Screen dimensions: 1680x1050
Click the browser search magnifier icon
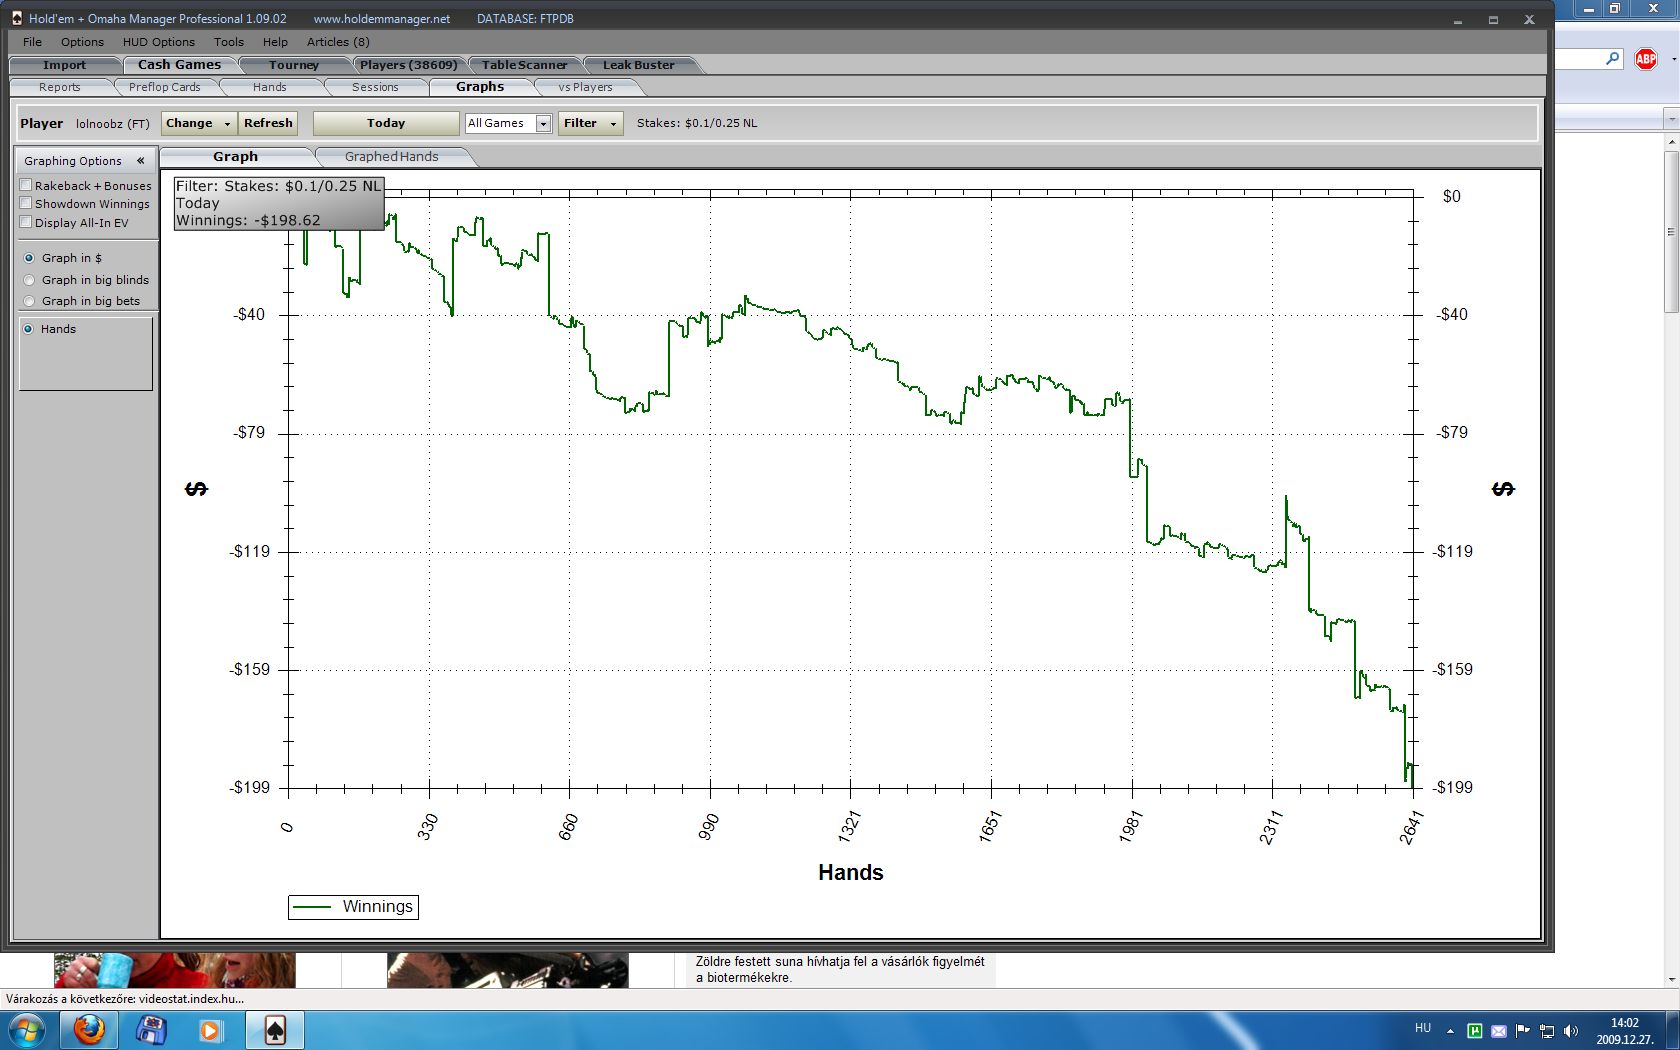(1613, 59)
